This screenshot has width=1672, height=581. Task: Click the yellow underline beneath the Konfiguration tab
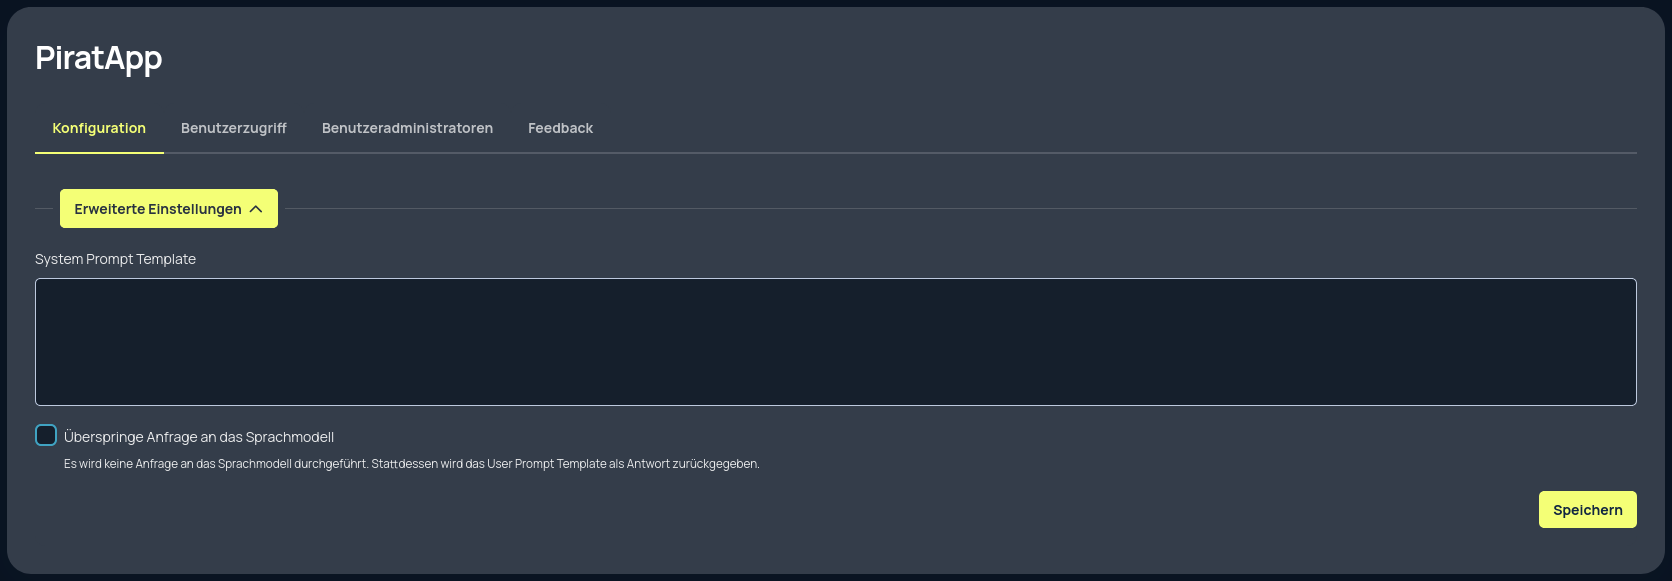click(99, 152)
